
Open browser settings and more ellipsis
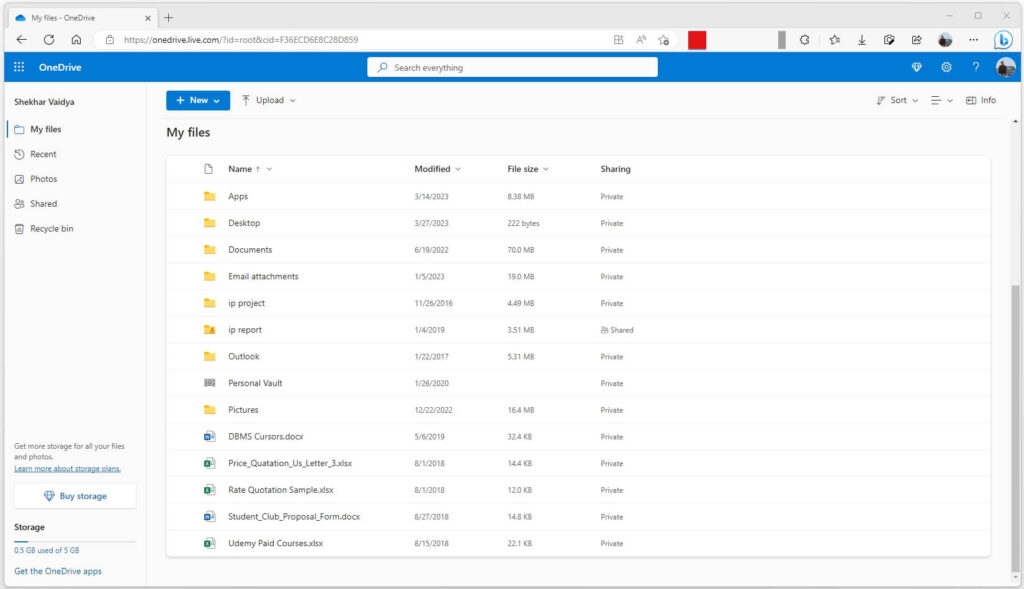point(973,40)
